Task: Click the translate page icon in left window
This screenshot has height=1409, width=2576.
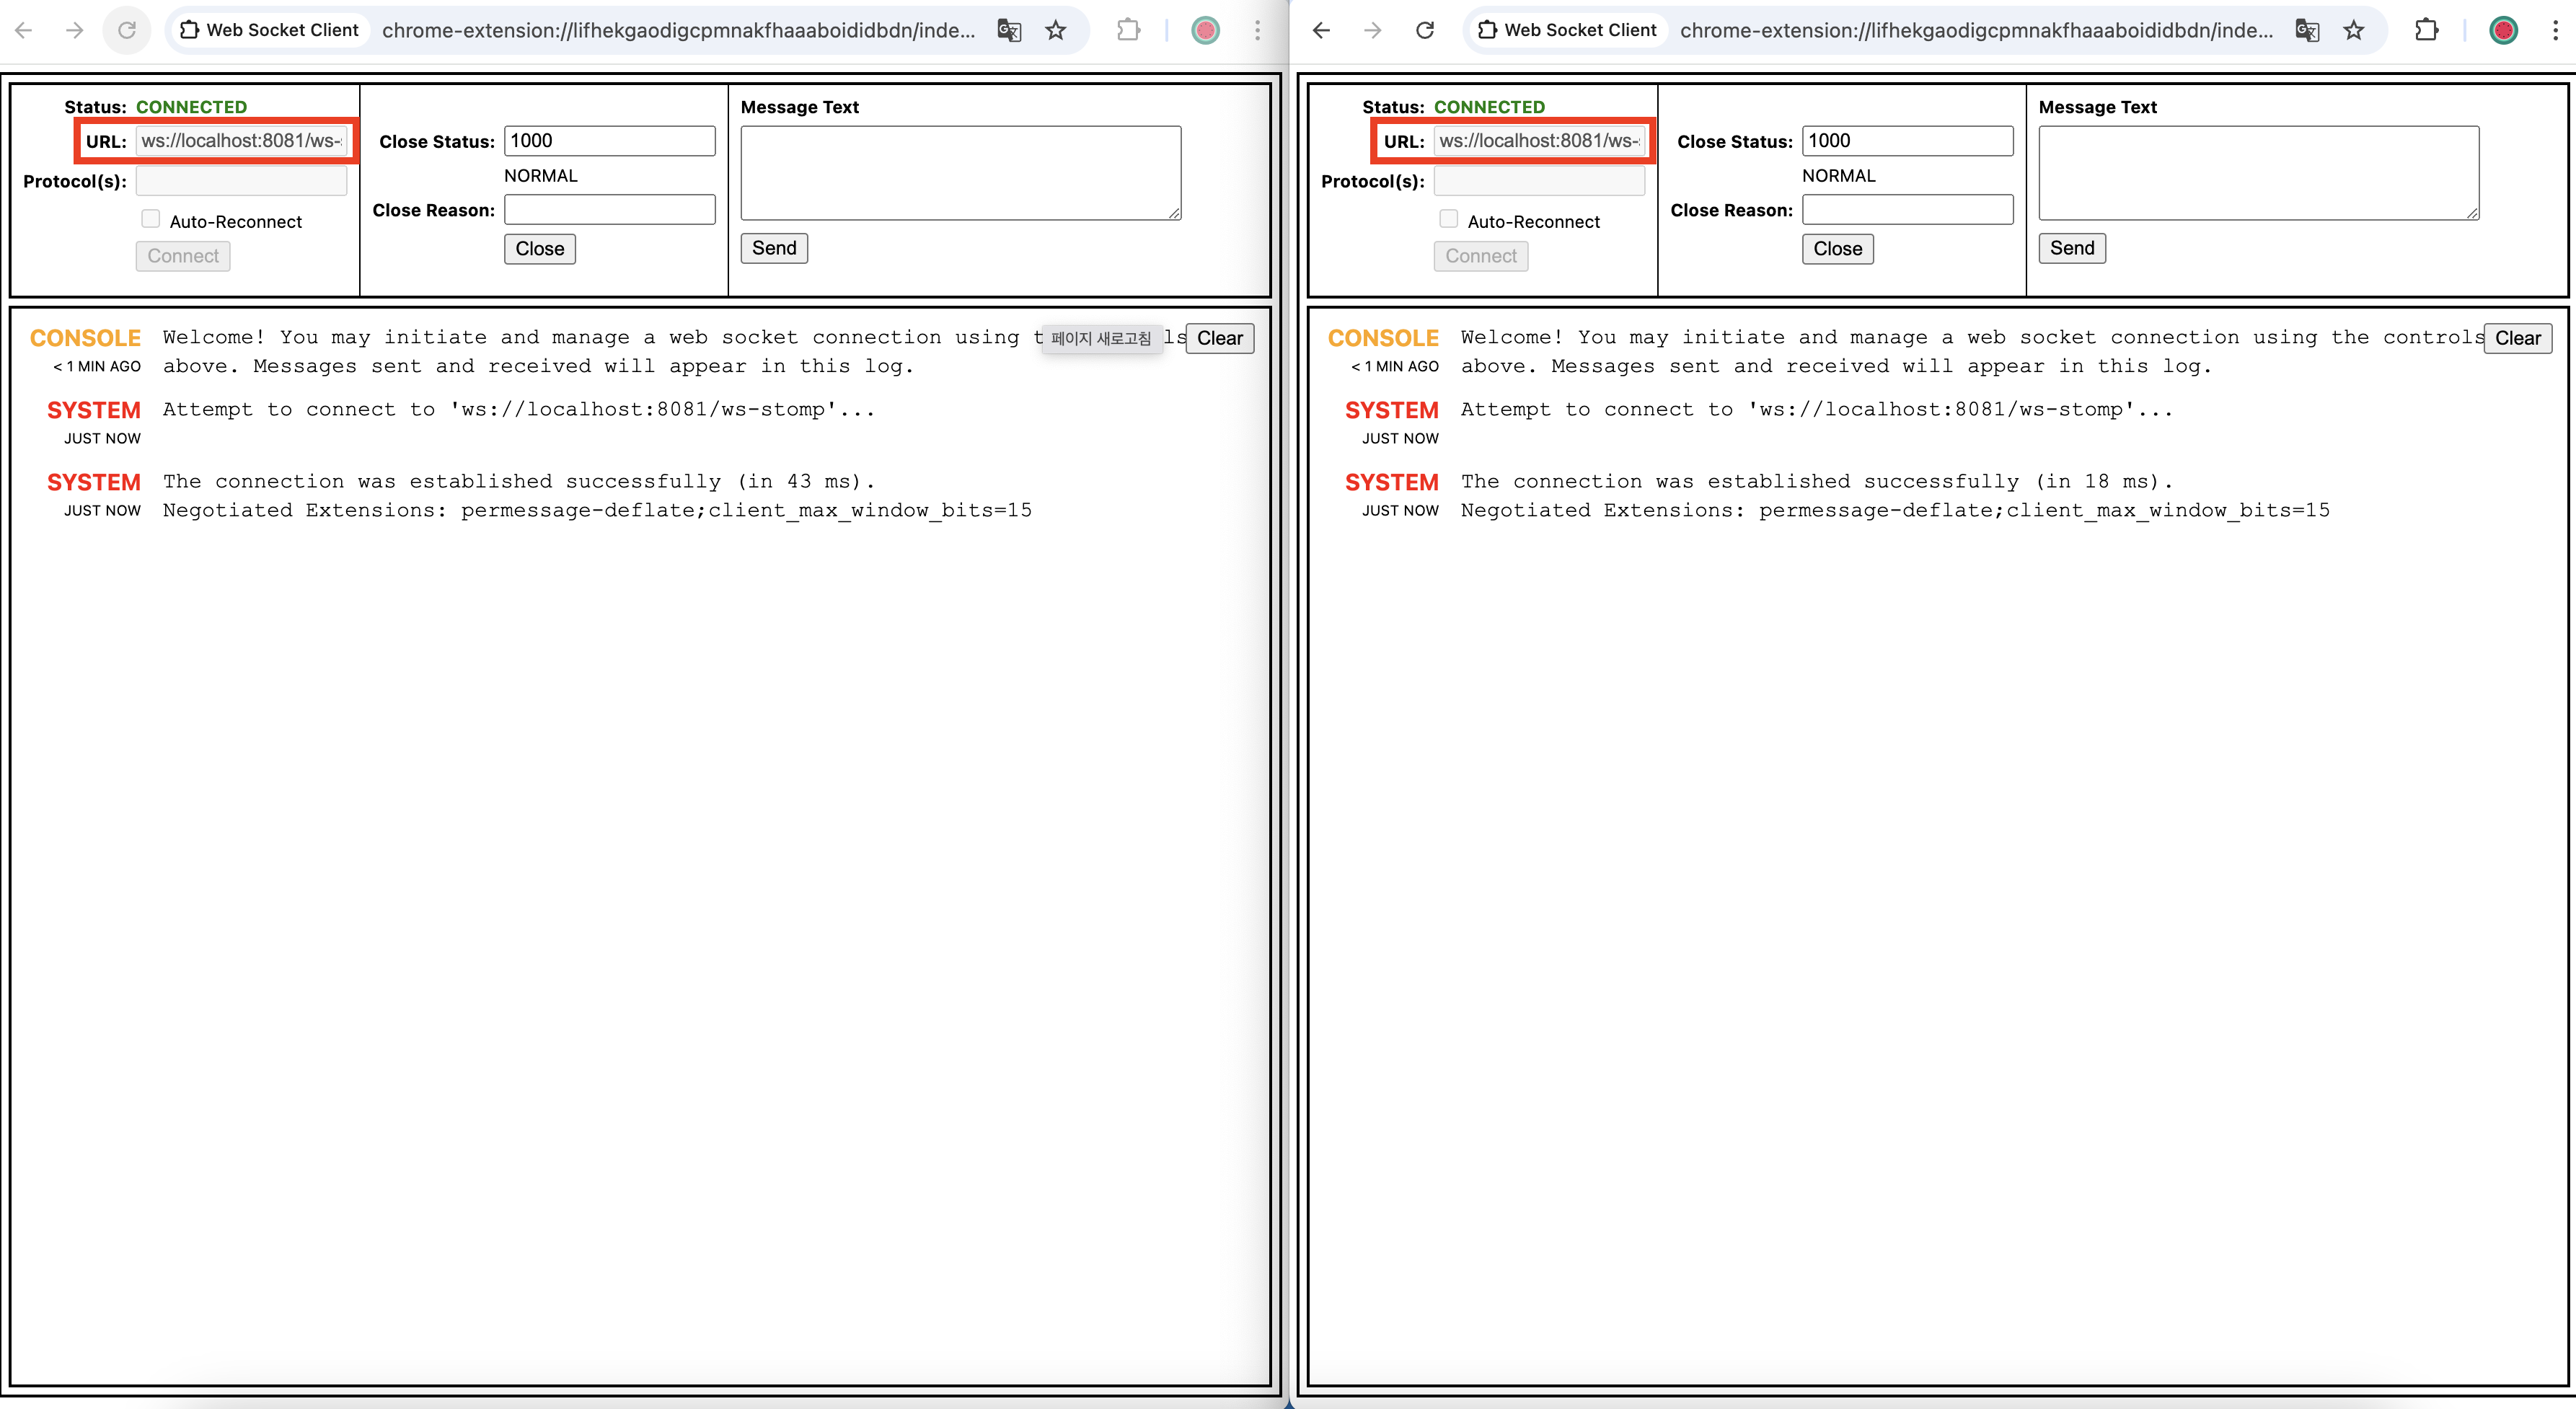Action: tap(1009, 30)
